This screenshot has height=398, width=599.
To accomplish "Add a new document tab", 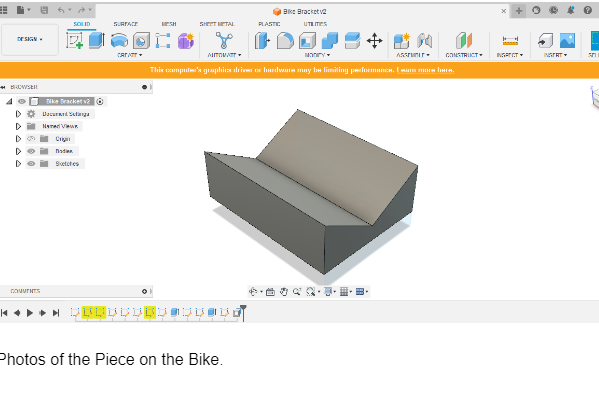I will click(519, 11).
